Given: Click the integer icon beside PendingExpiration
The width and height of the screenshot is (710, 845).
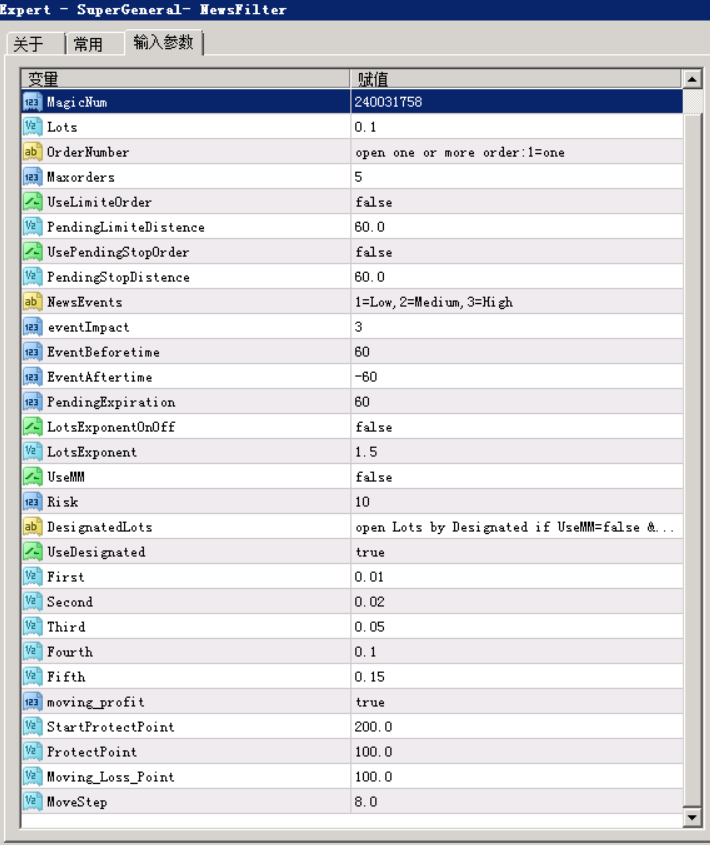Looking at the screenshot, I should [x=32, y=401].
